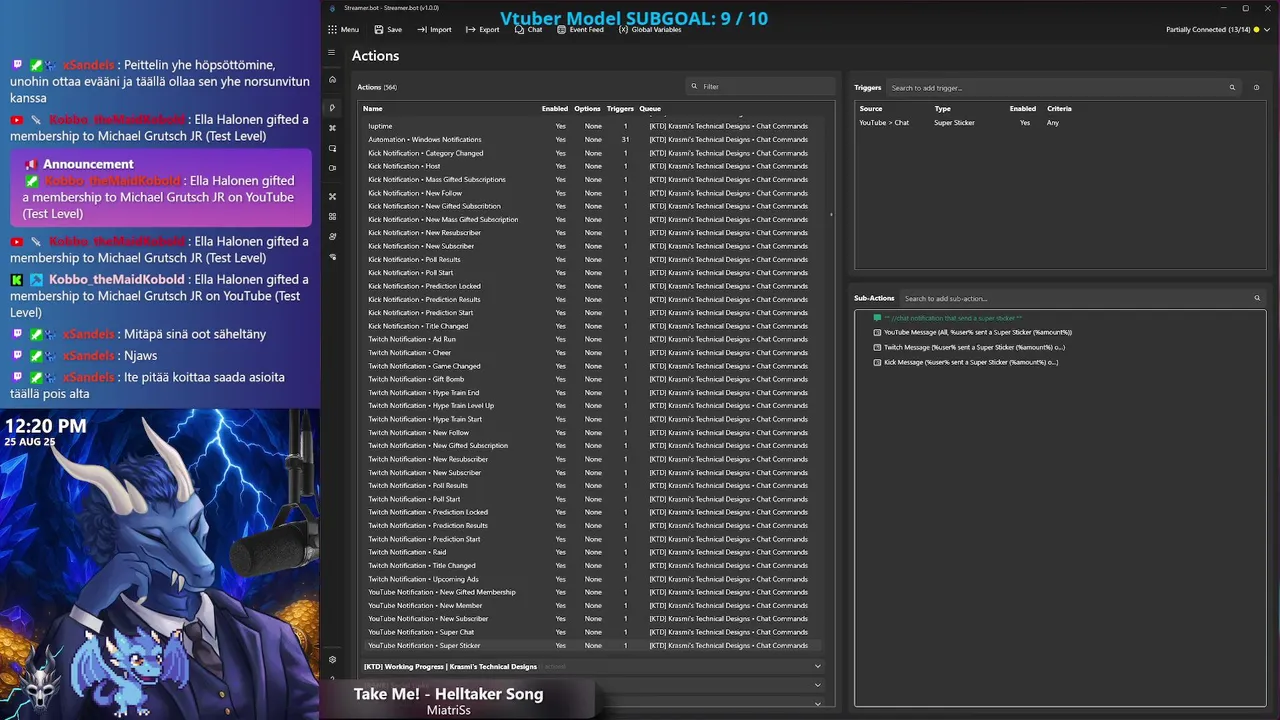Click the magnifier in the sub-action search box
This screenshot has width=1280, height=720.
[1257, 298]
